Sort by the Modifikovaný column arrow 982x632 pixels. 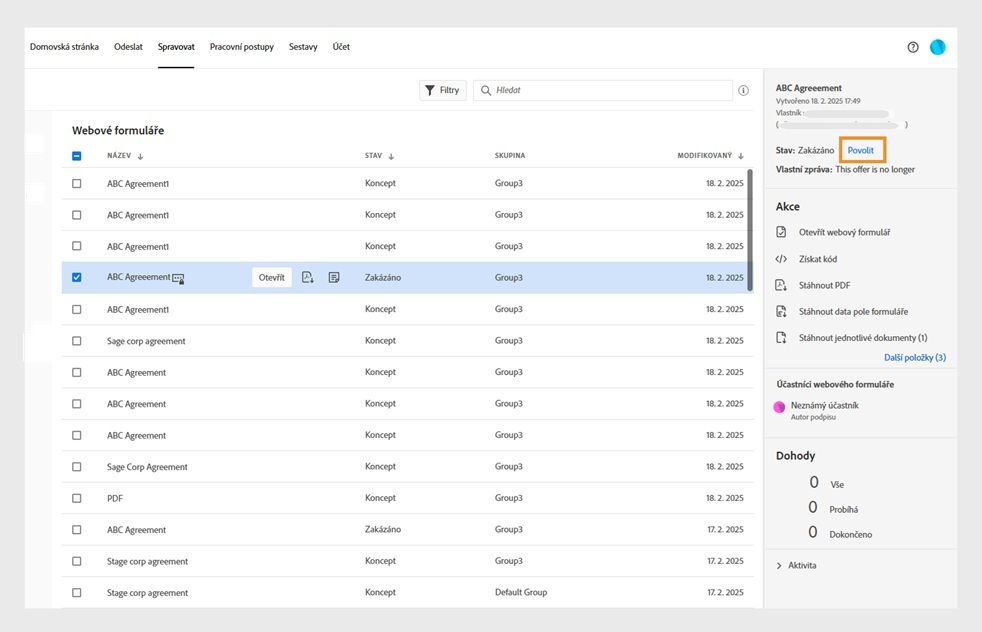tap(741, 156)
